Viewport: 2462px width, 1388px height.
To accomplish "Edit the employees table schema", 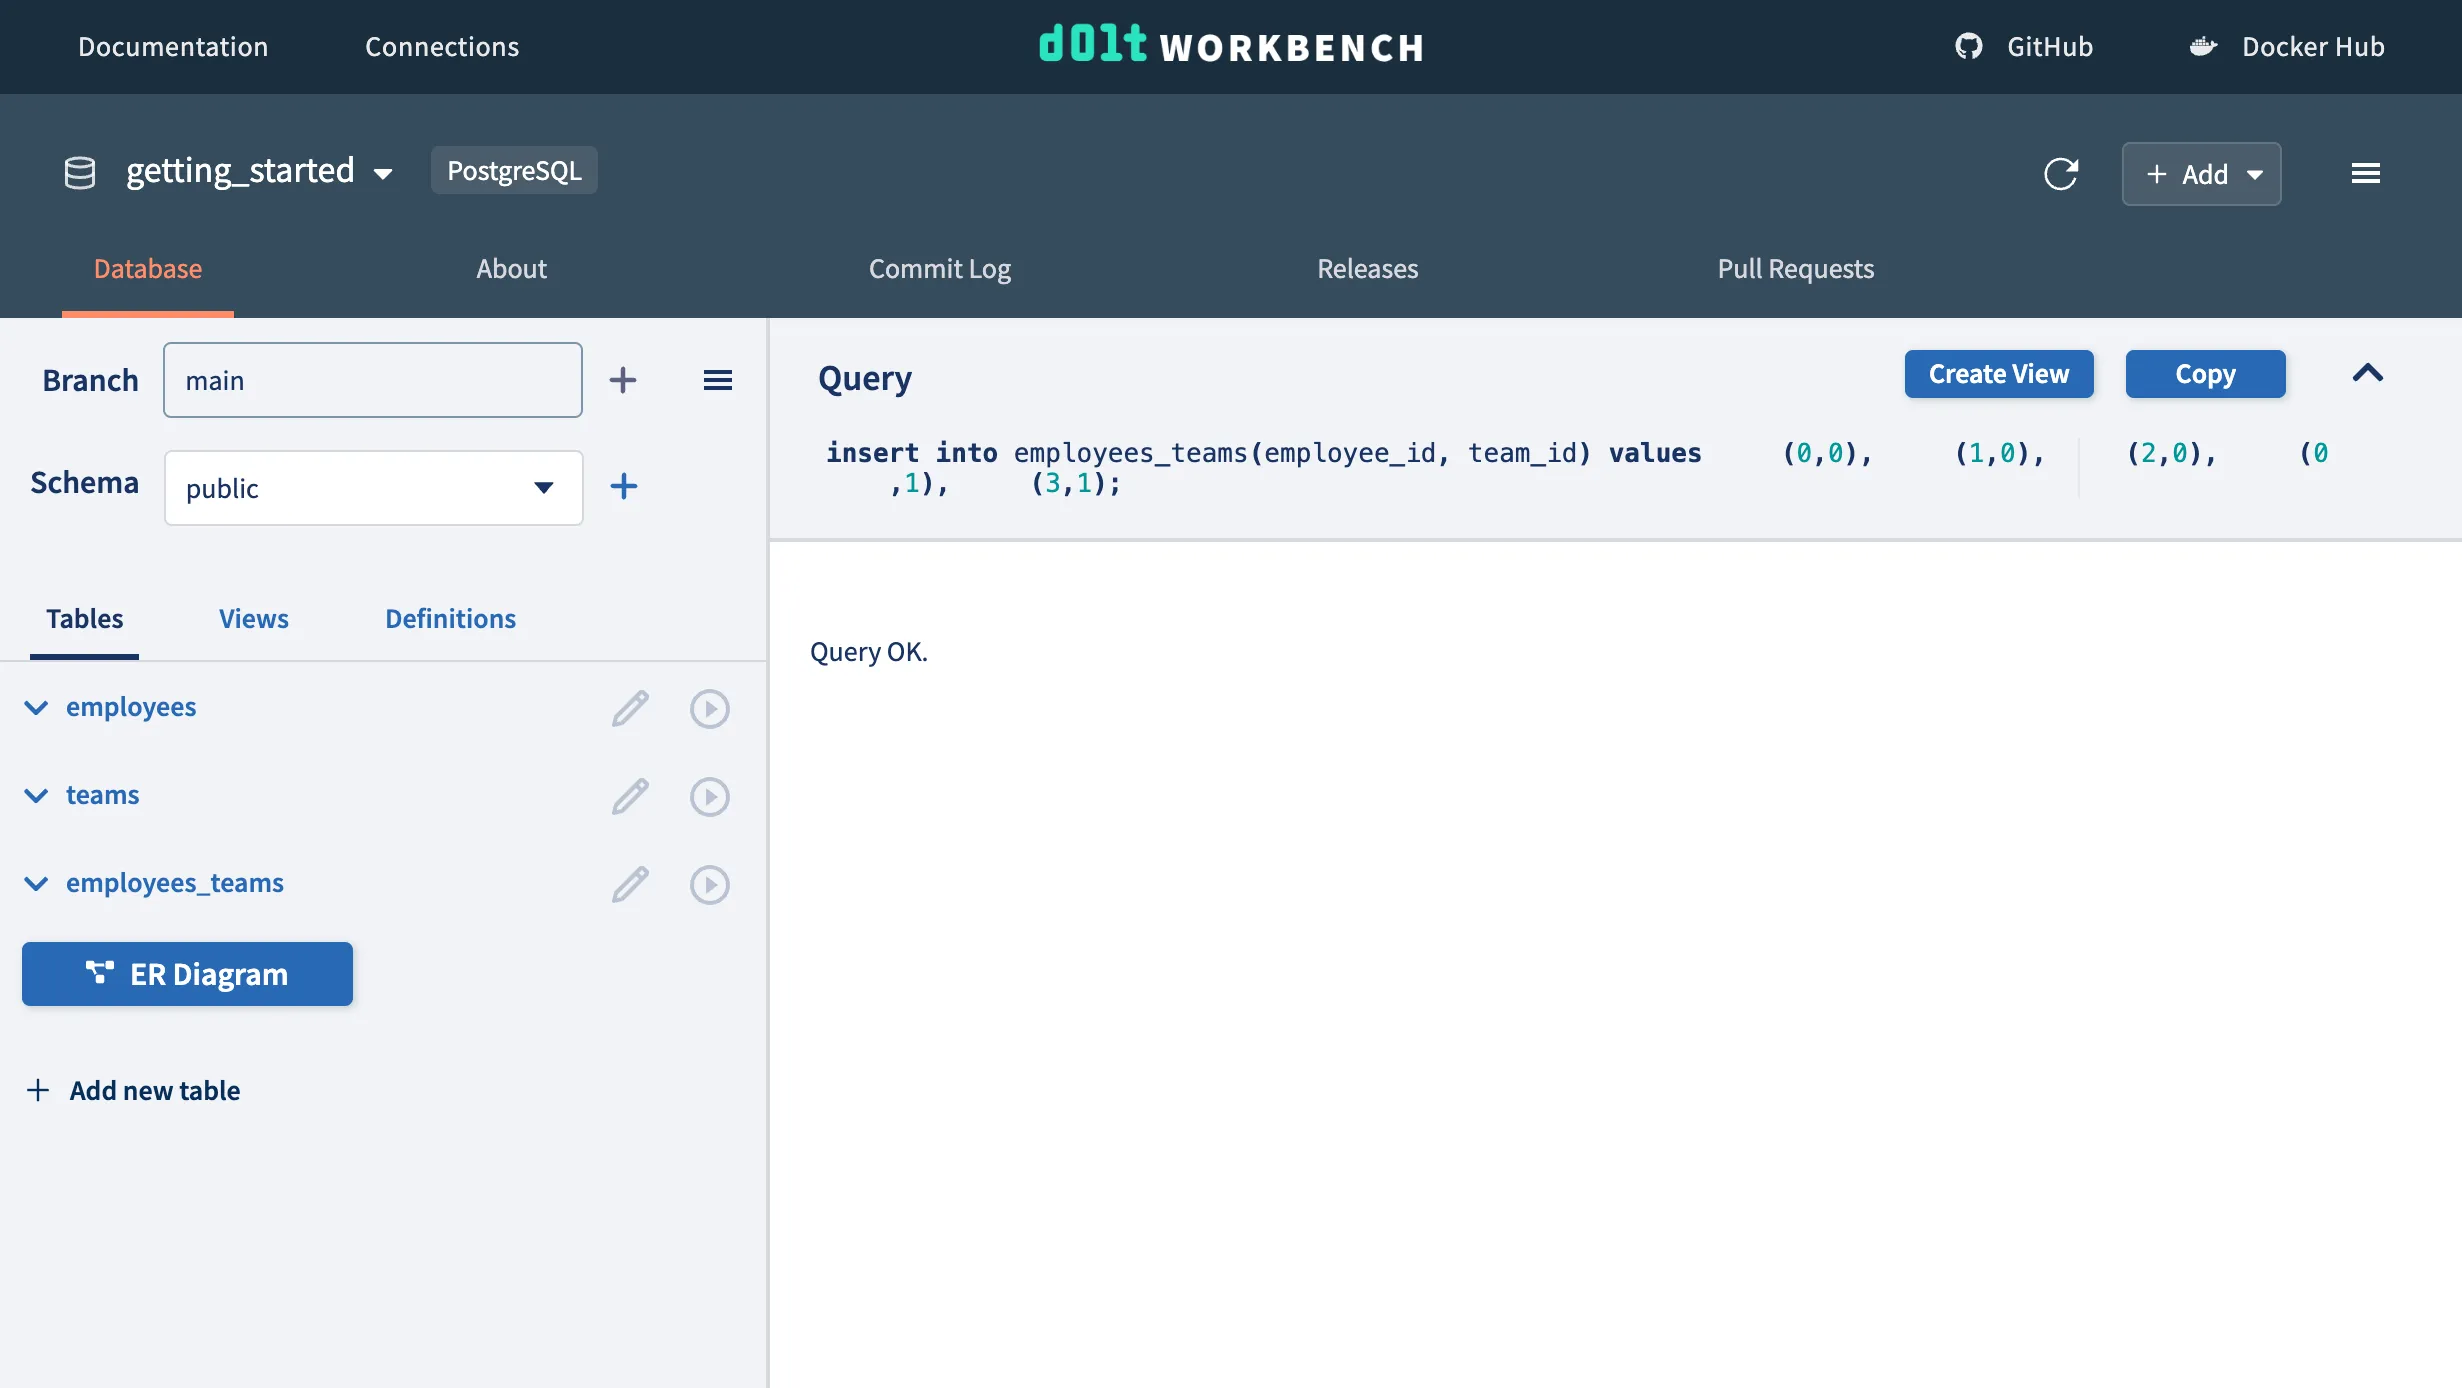I will pyautogui.click(x=630, y=708).
